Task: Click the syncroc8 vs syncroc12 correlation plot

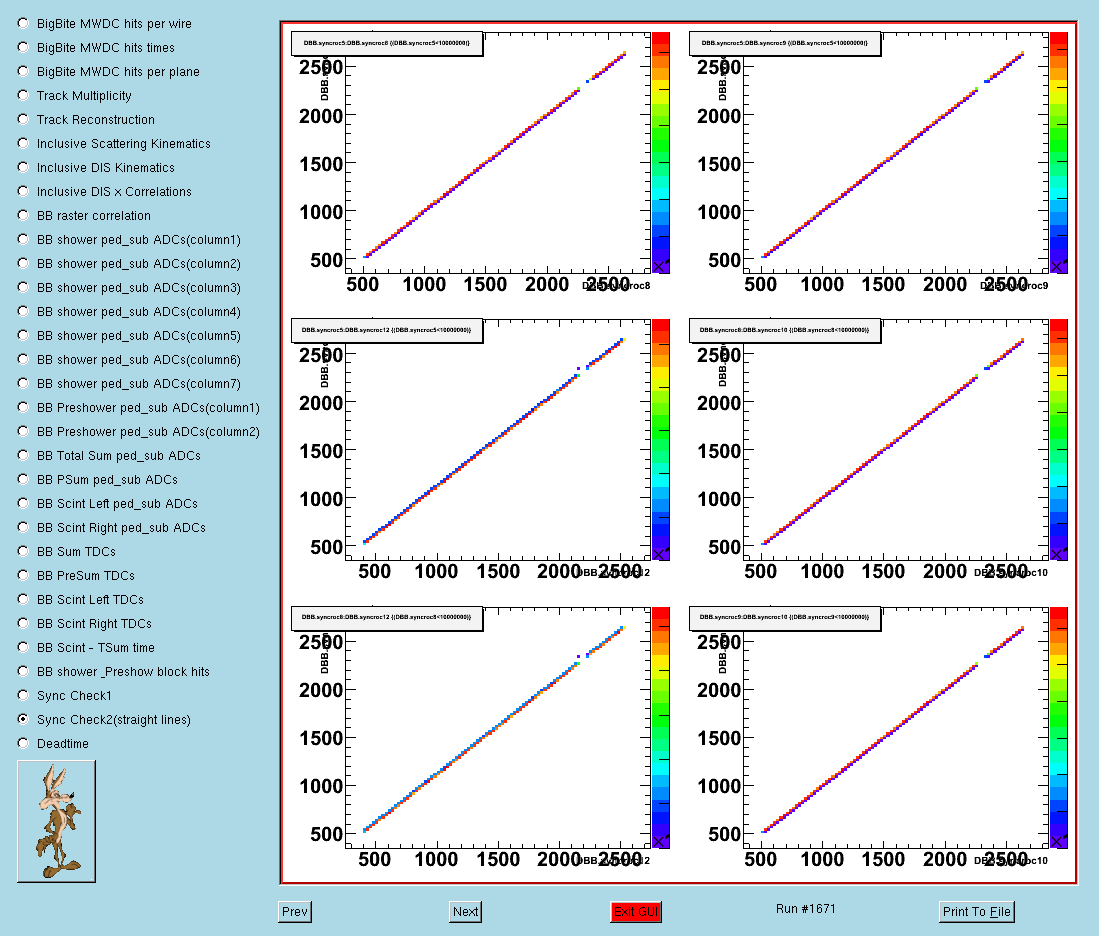Action: tap(498, 728)
